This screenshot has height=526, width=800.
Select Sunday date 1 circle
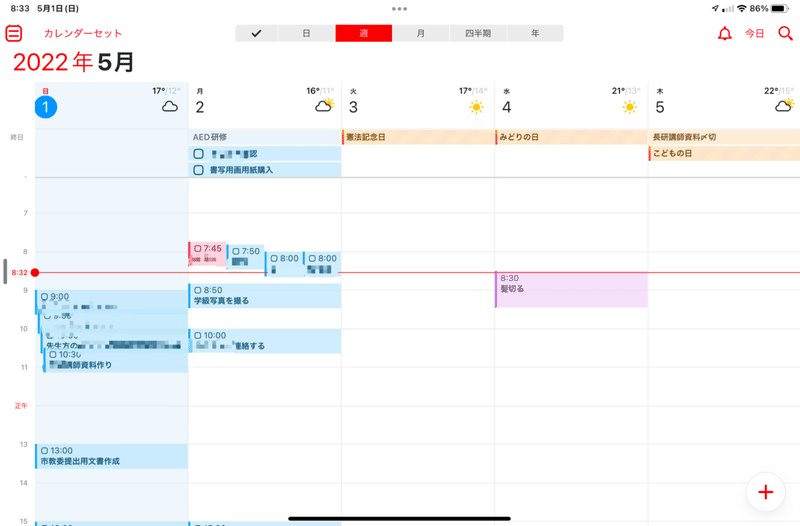coord(45,107)
